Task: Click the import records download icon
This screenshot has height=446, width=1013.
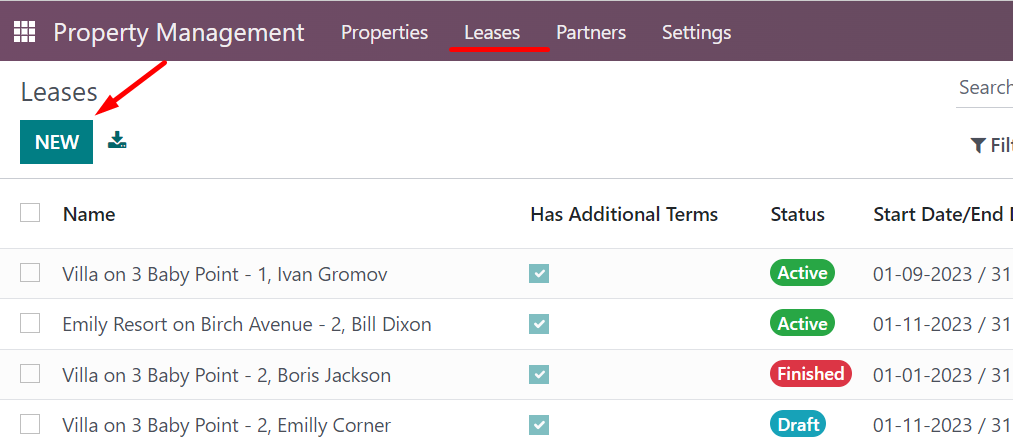Action: pos(117,140)
